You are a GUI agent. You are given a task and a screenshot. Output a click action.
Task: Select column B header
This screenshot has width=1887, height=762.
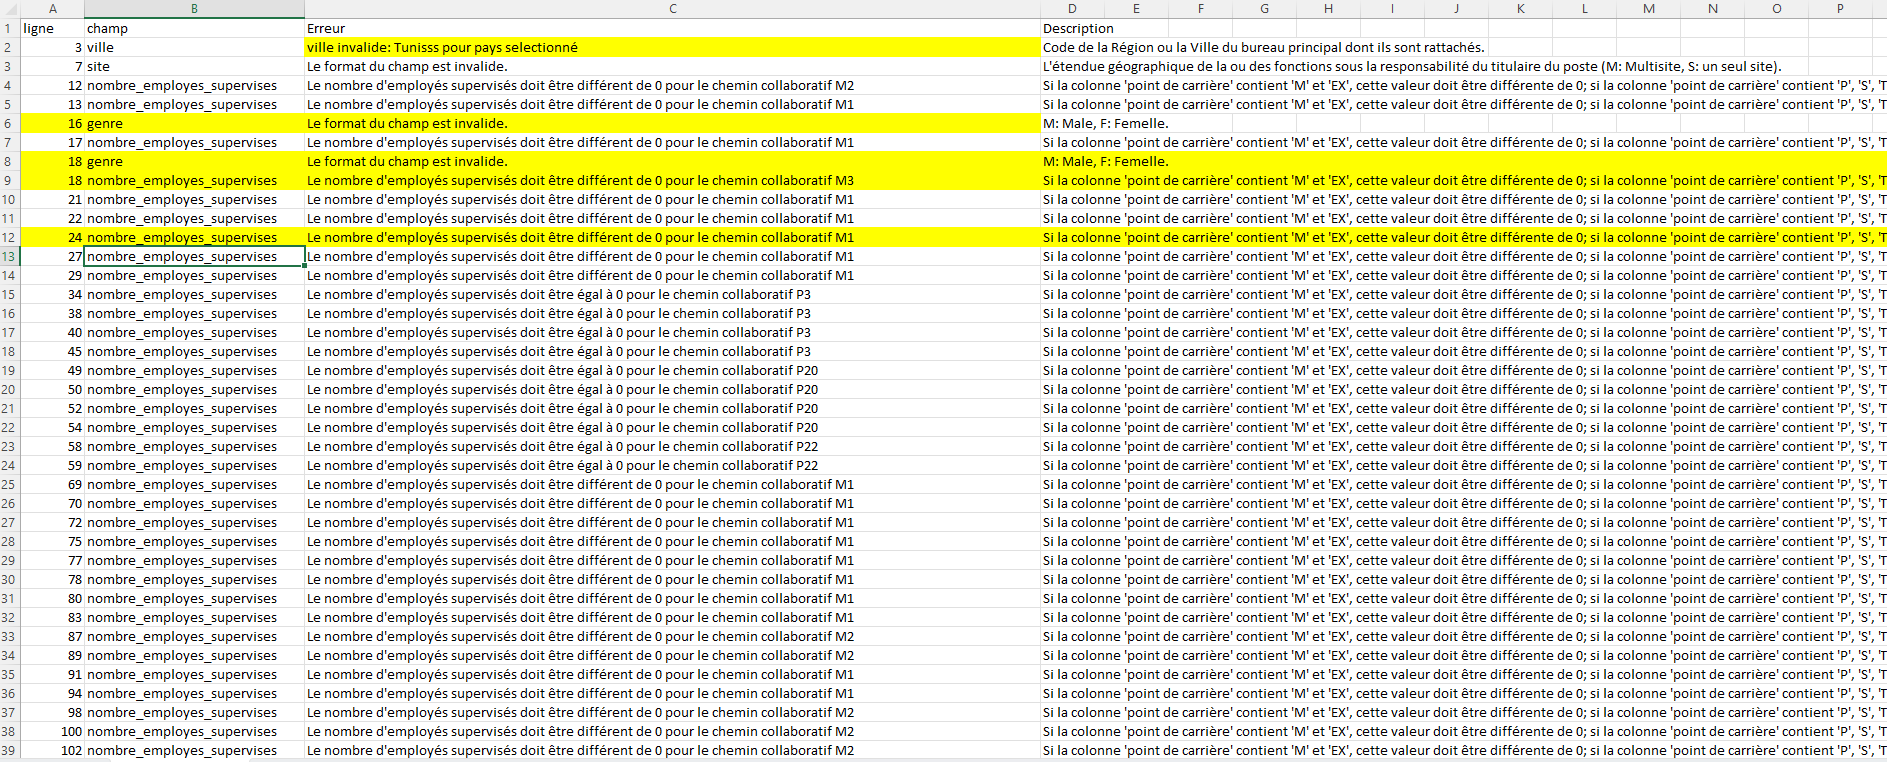coord(194,9)
